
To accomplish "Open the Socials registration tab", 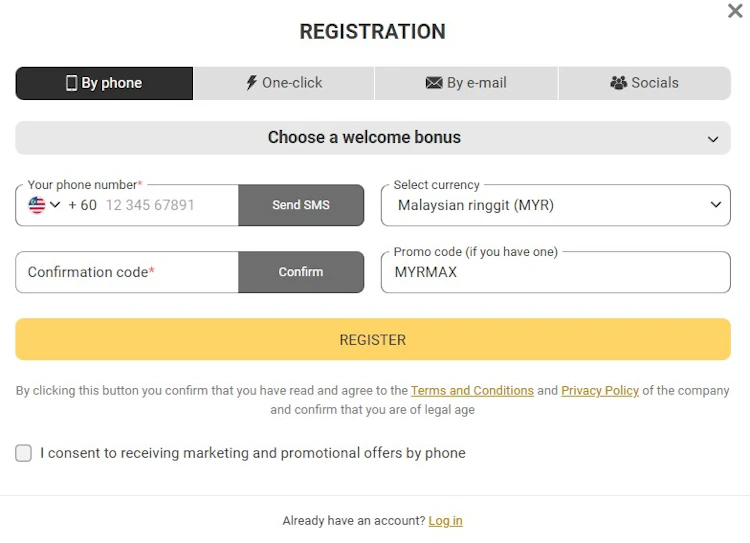I will pos(644,83).
